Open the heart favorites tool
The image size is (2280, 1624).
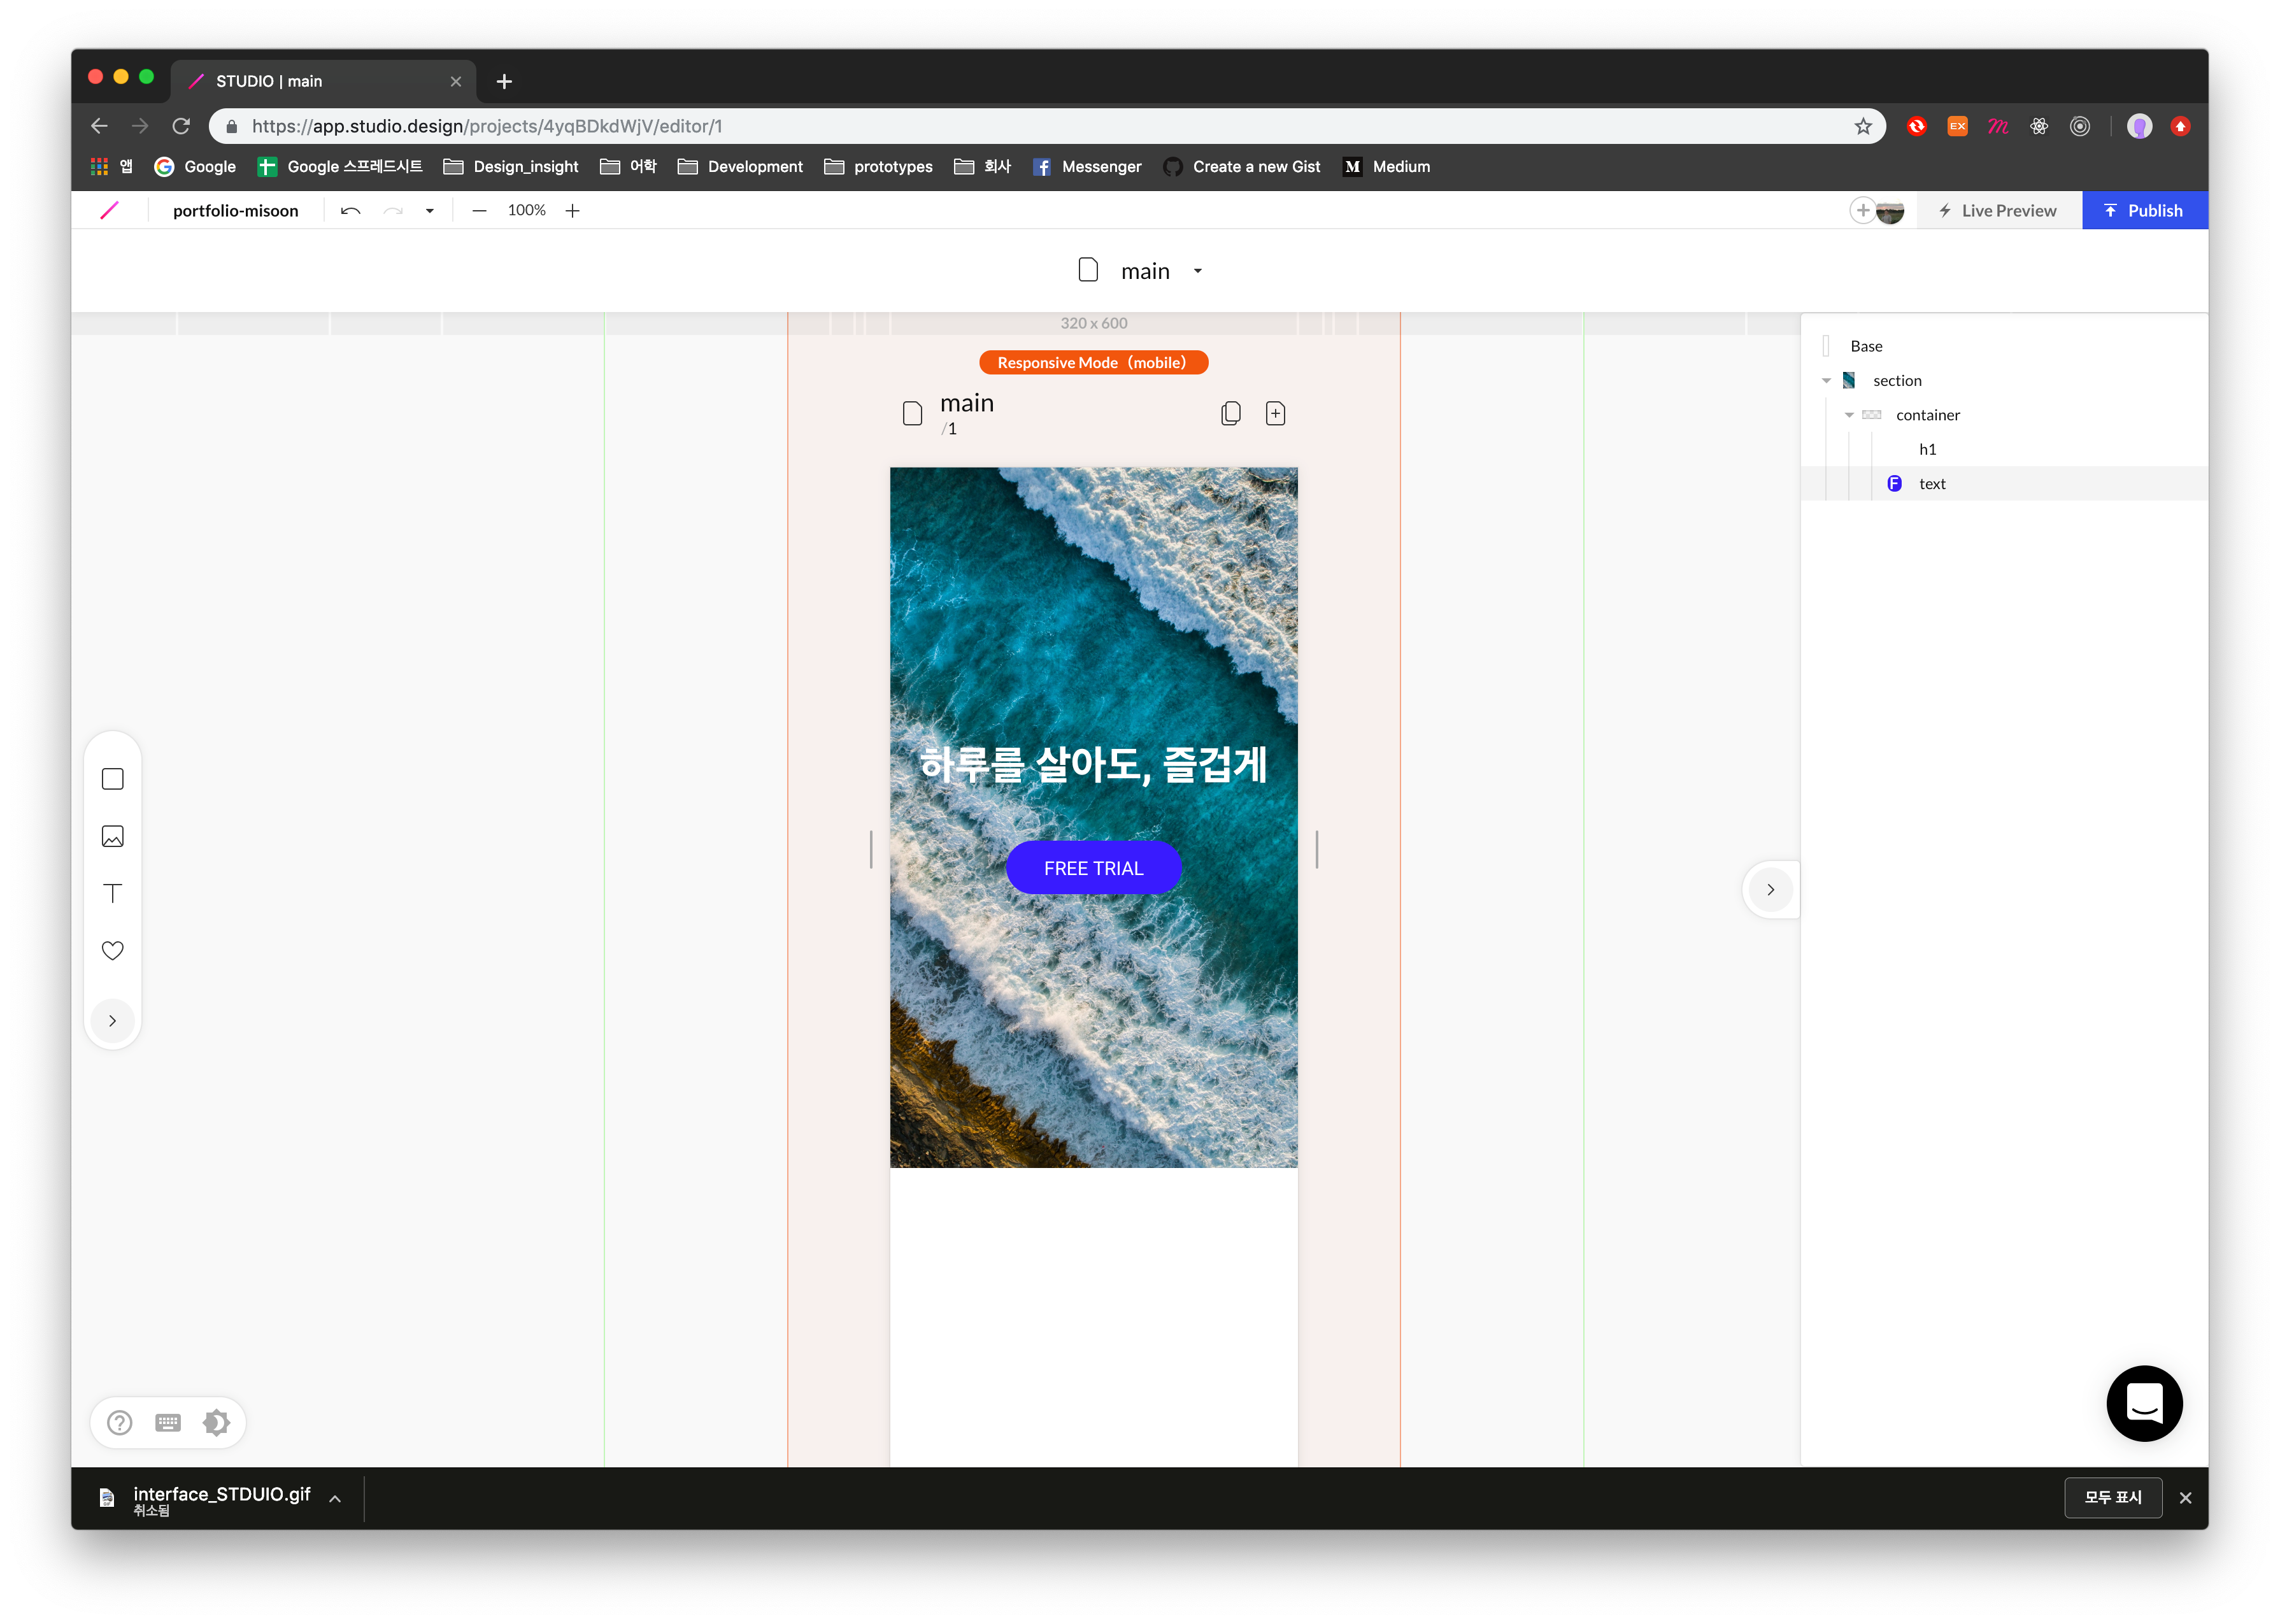113,950
